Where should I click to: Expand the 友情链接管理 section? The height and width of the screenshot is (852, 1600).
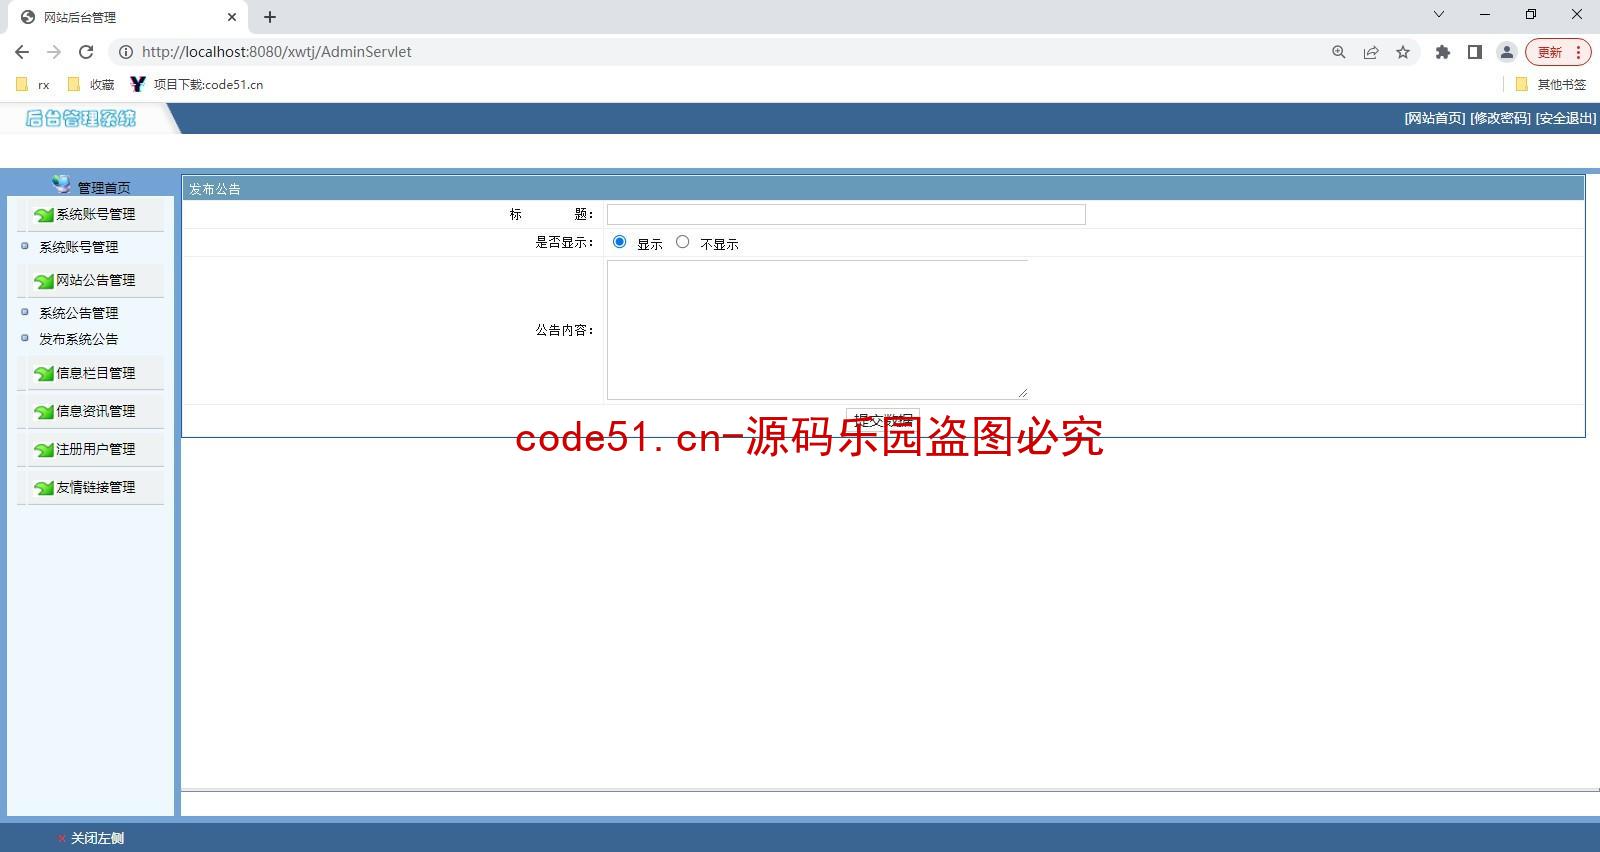(x=95, y=487)
